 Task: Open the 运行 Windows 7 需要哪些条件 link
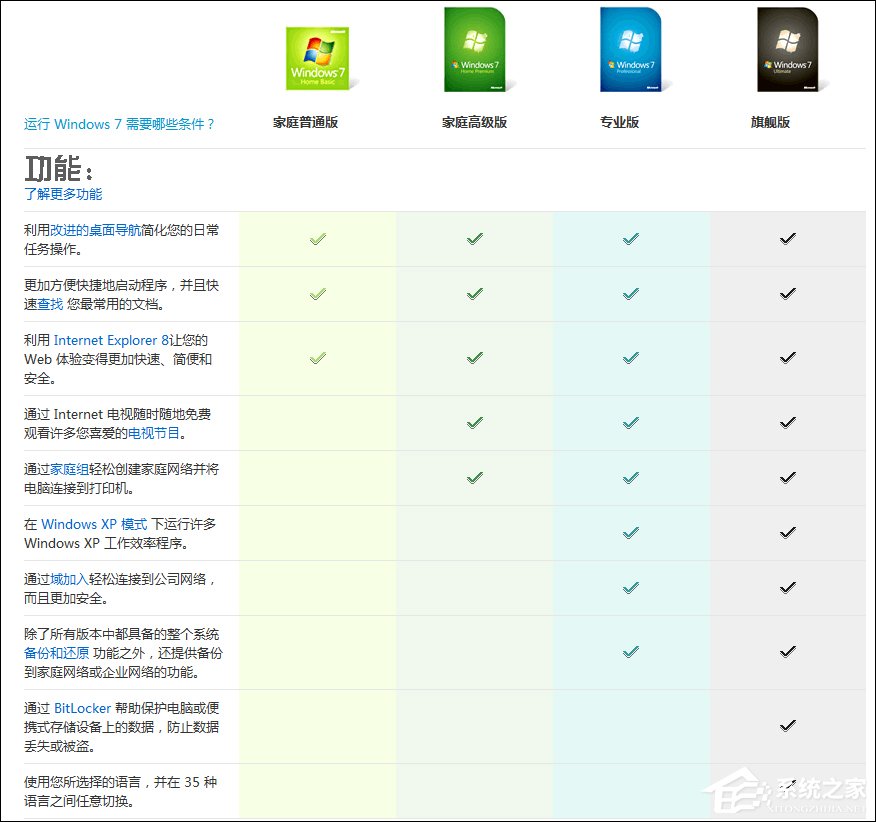[x=119, y=124]
